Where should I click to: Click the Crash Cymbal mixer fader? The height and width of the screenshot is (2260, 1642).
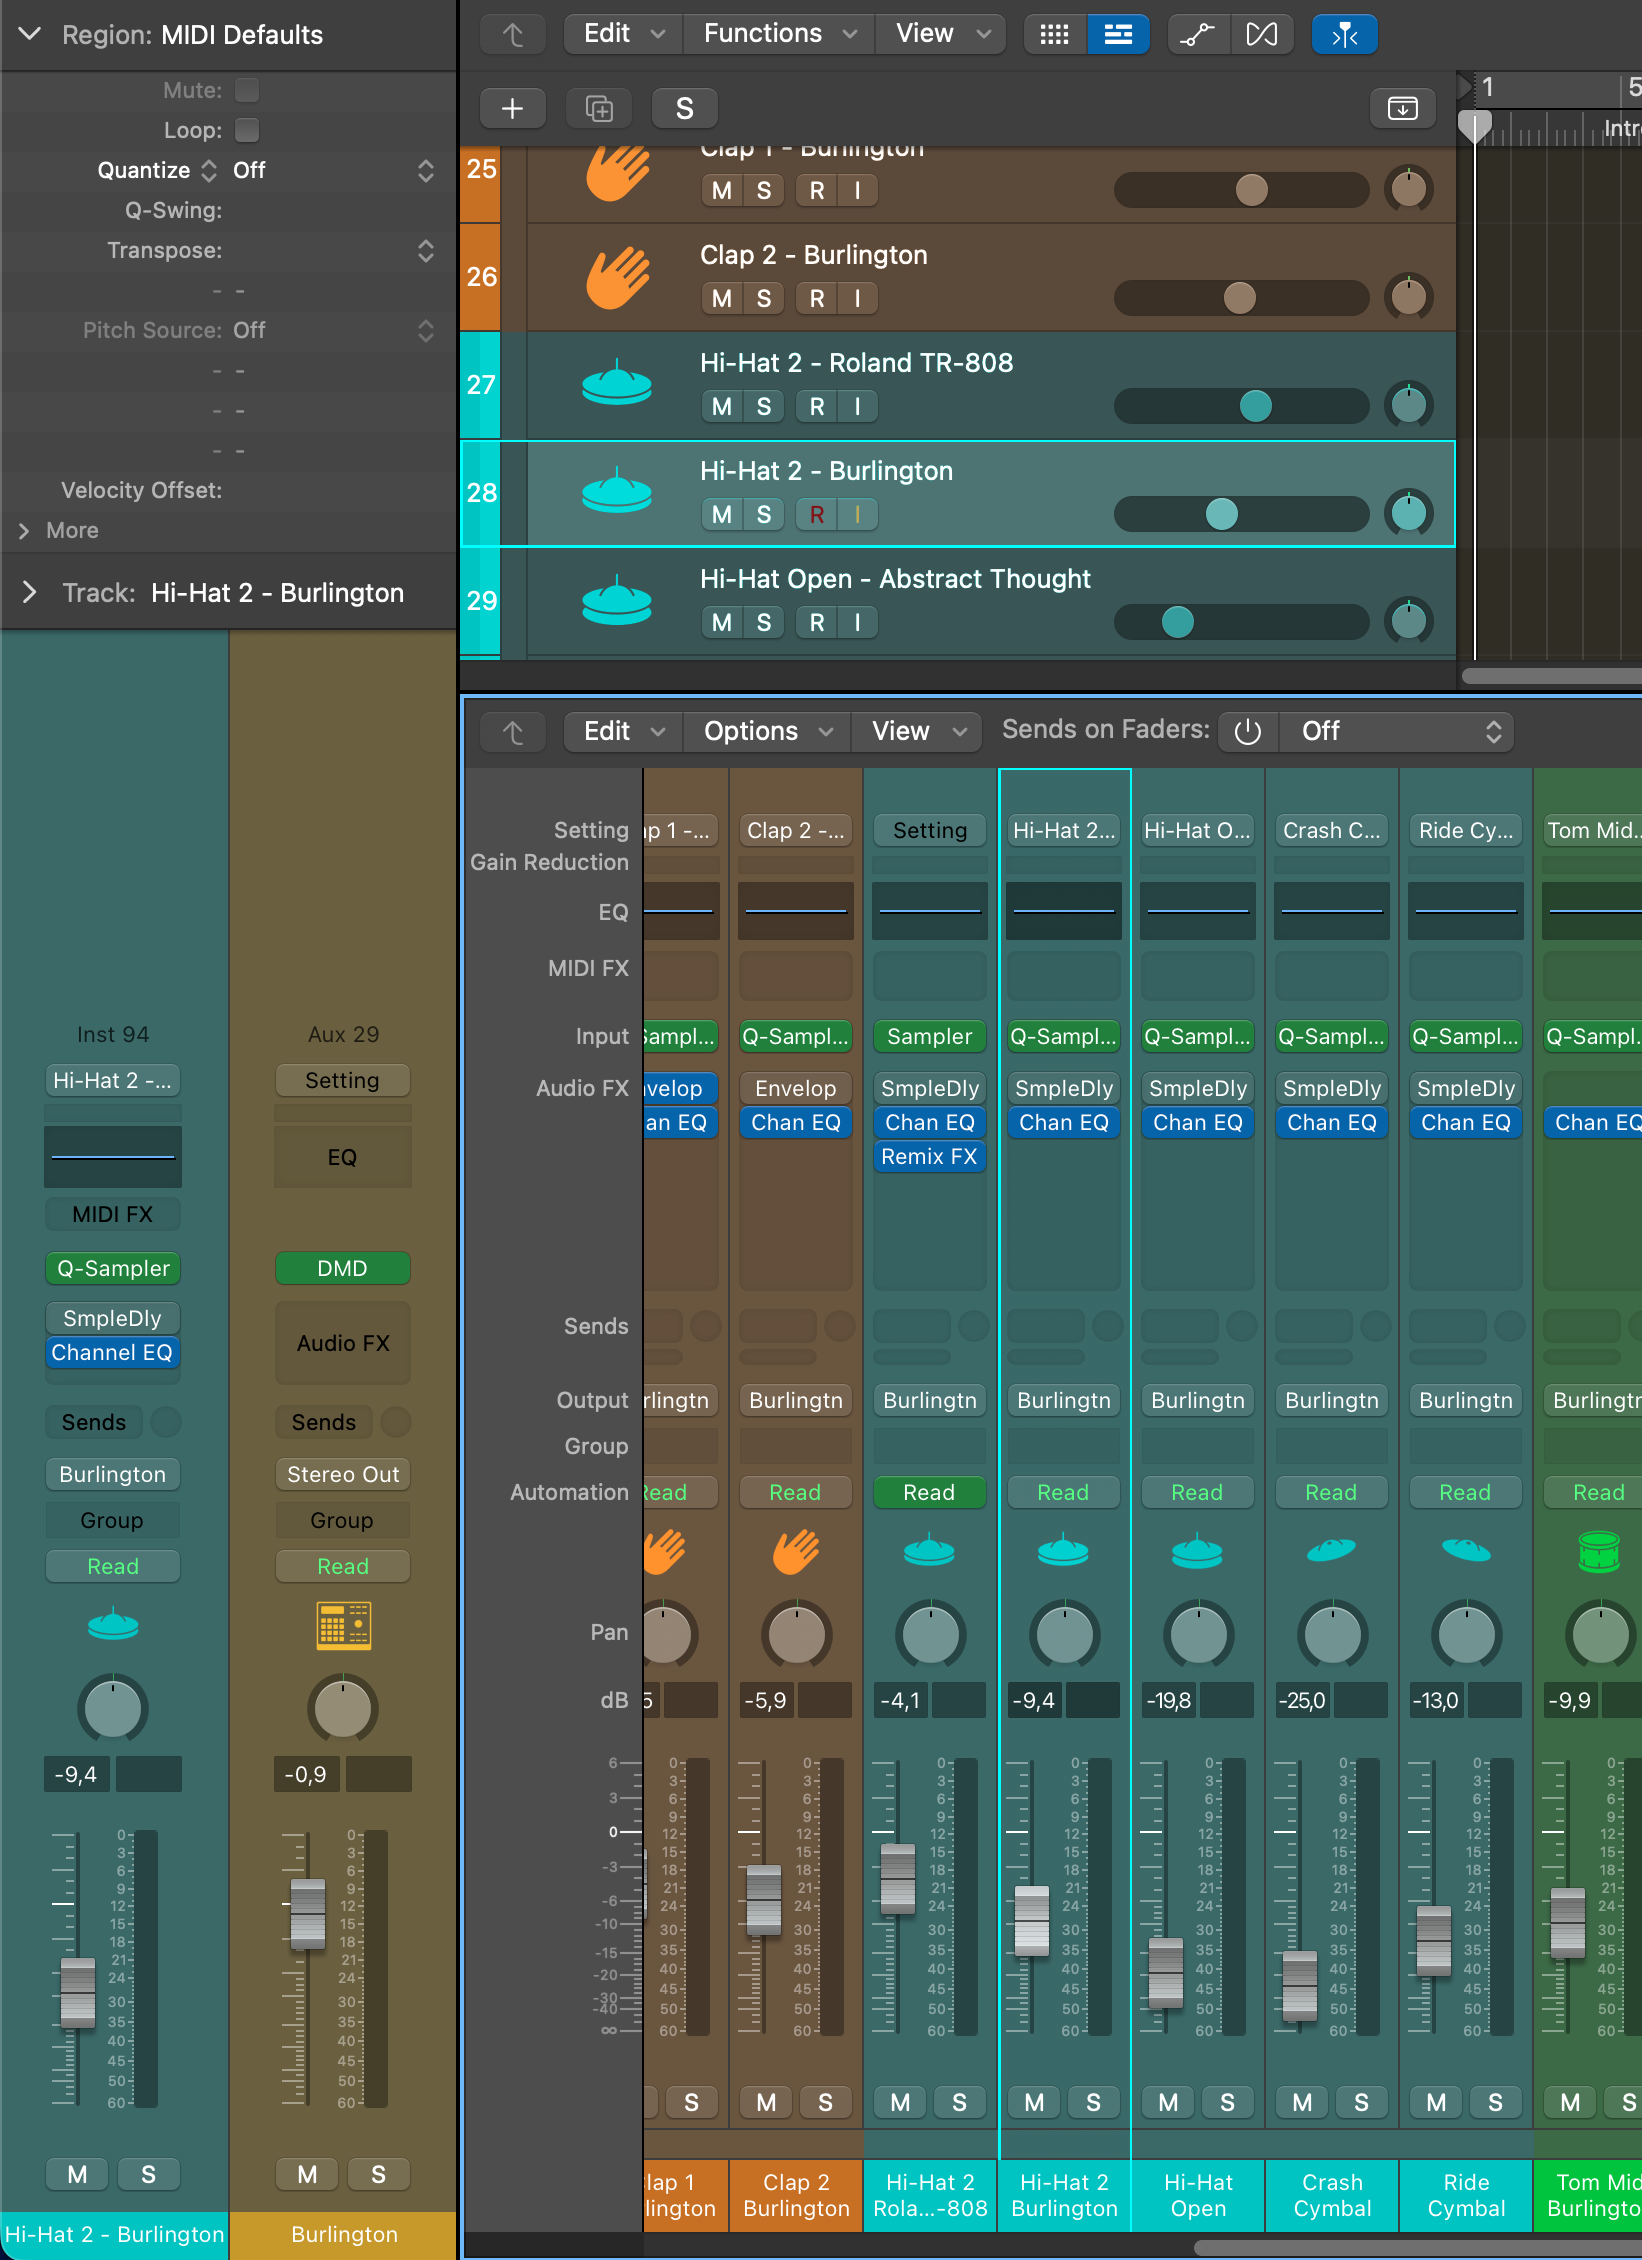(1300, 1985)
